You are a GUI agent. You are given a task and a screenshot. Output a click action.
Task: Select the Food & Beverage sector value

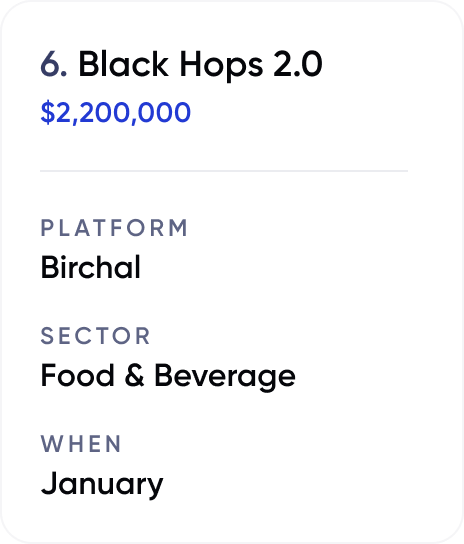(168, 377)
